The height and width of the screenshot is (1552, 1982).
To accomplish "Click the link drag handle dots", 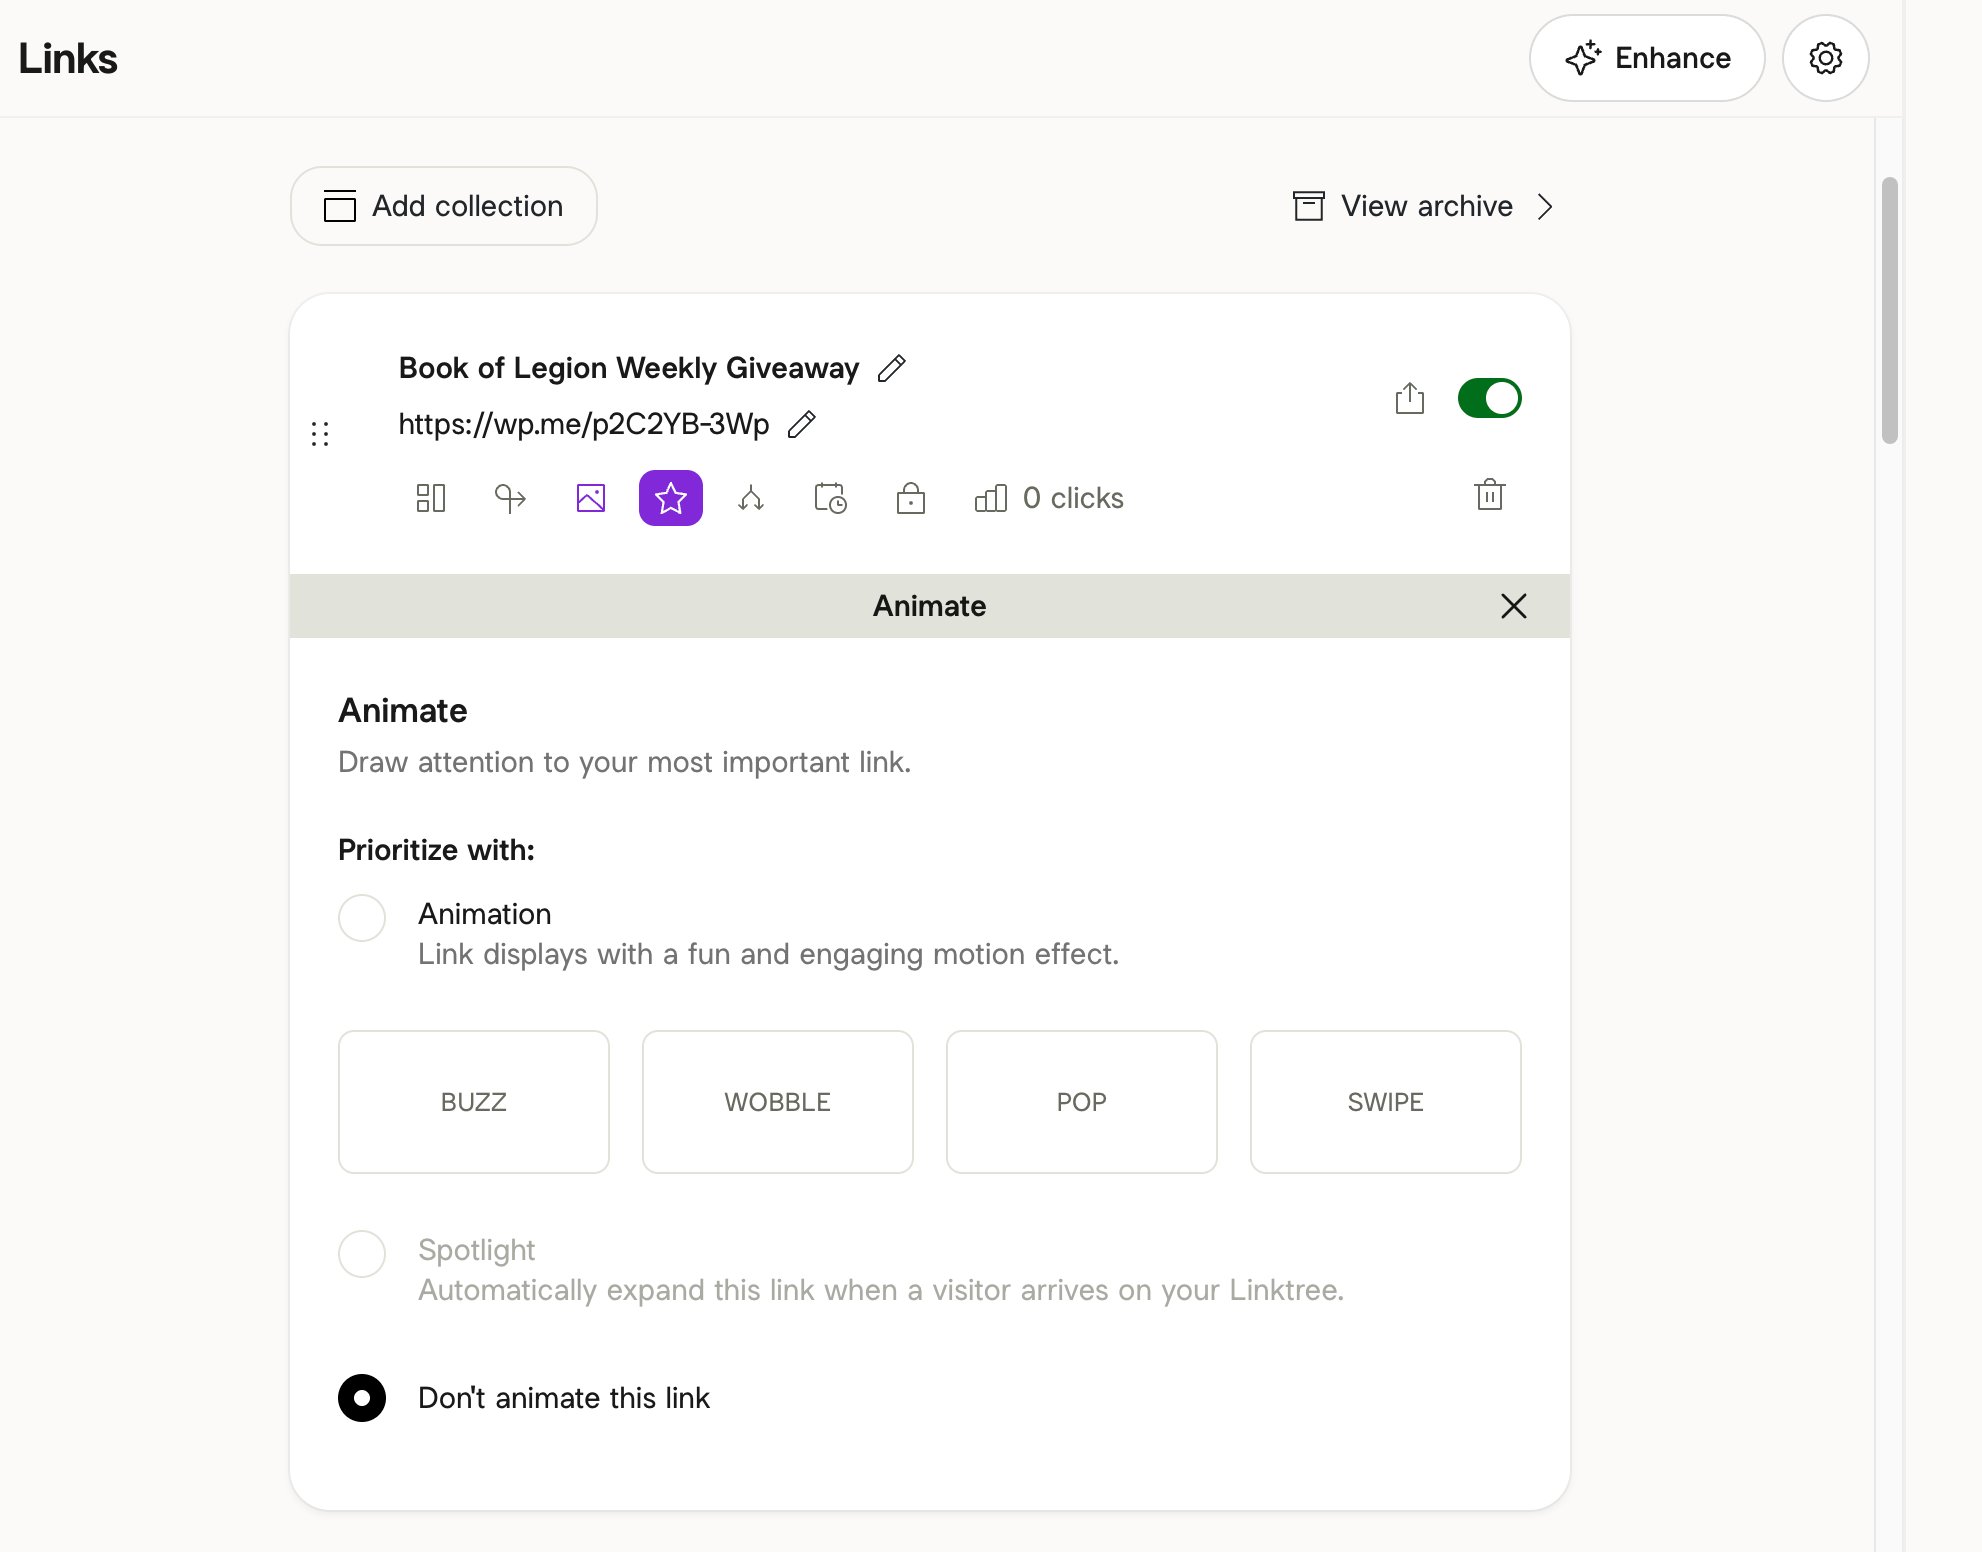I will 320,433.
